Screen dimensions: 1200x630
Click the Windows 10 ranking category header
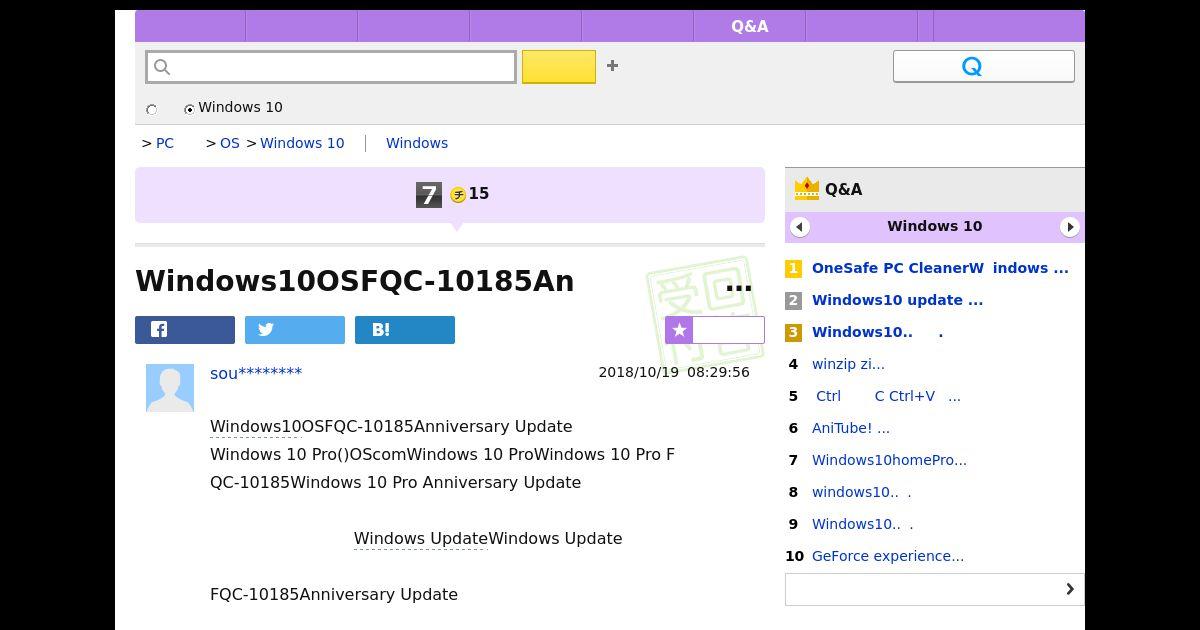pyautogui.click(x=935, y=226)
